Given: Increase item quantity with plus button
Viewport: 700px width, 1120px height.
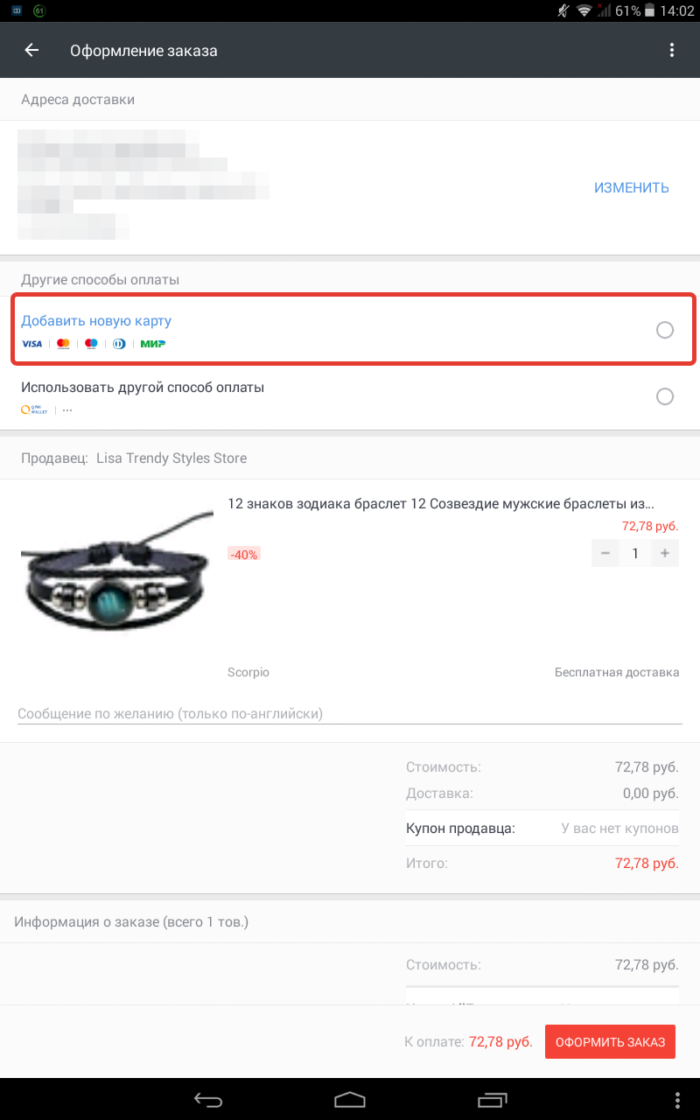Looking at the screenshot, I should click(x=663, y=553).
